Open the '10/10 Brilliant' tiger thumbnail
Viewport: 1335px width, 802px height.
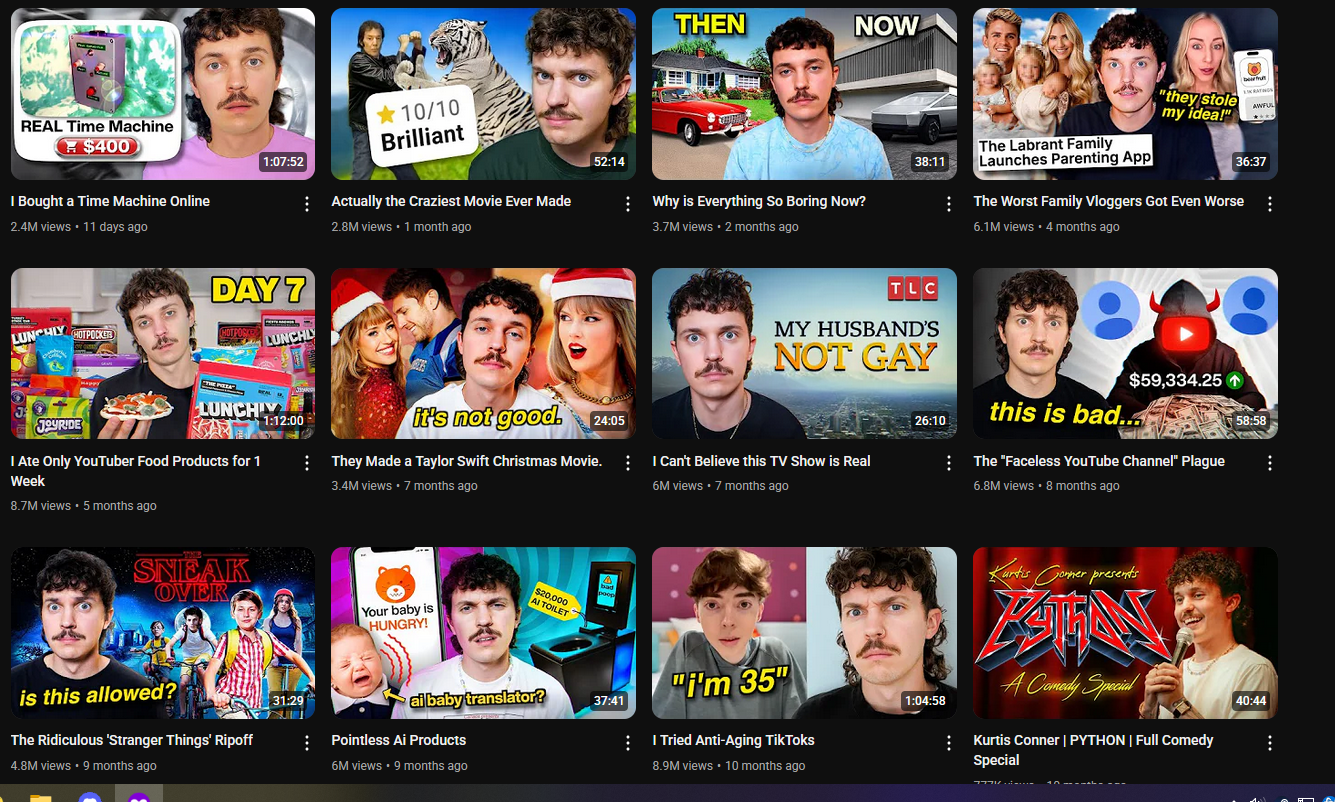(x=484, y=94)
